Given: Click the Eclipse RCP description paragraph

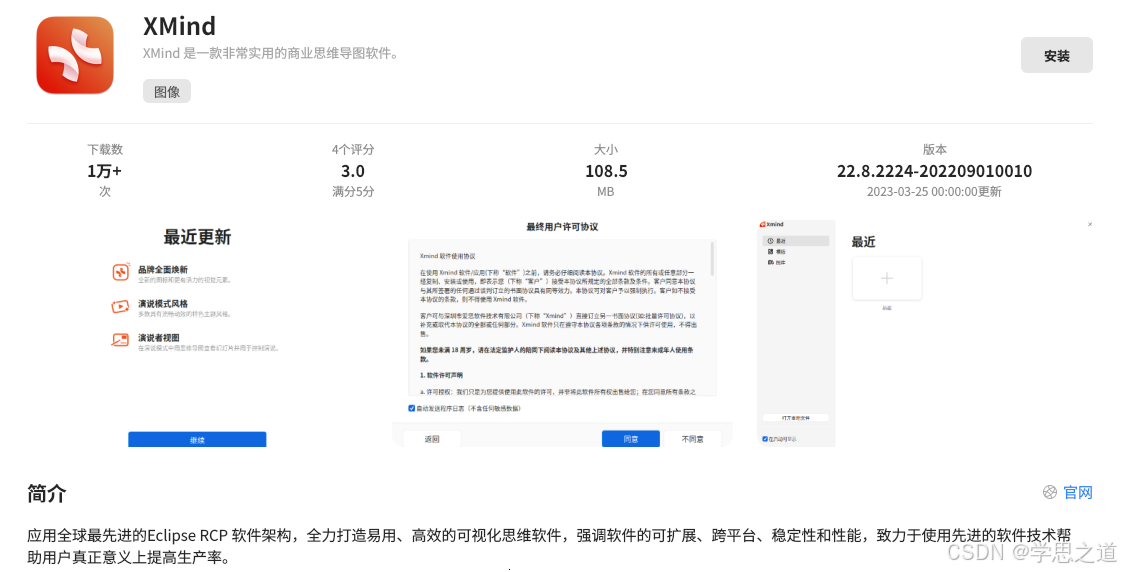Looking at the screenshot, I should click(549, 546).
